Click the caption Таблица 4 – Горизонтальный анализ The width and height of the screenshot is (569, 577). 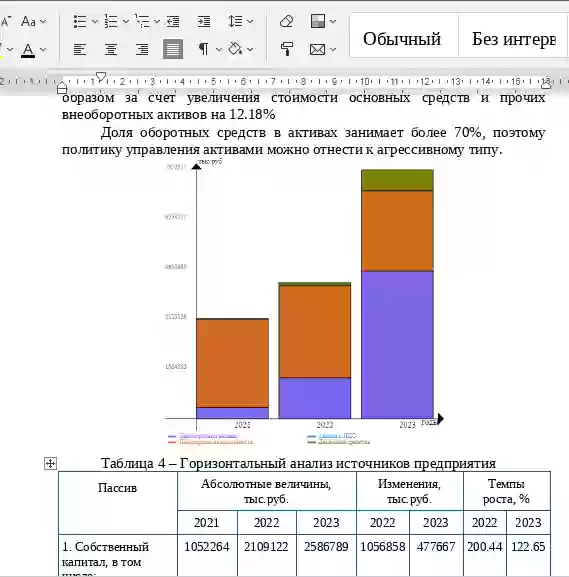tap(298, 463)
